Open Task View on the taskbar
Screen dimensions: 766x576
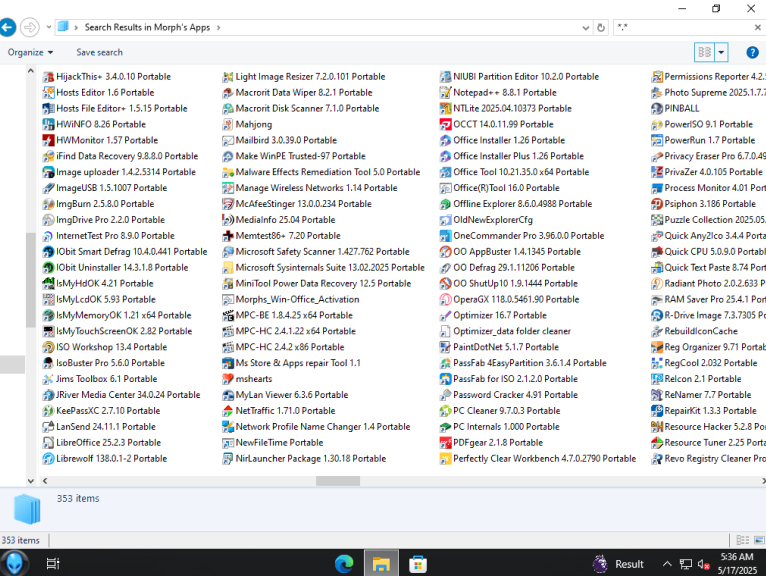pyautogui.click(x=53, y=564)
